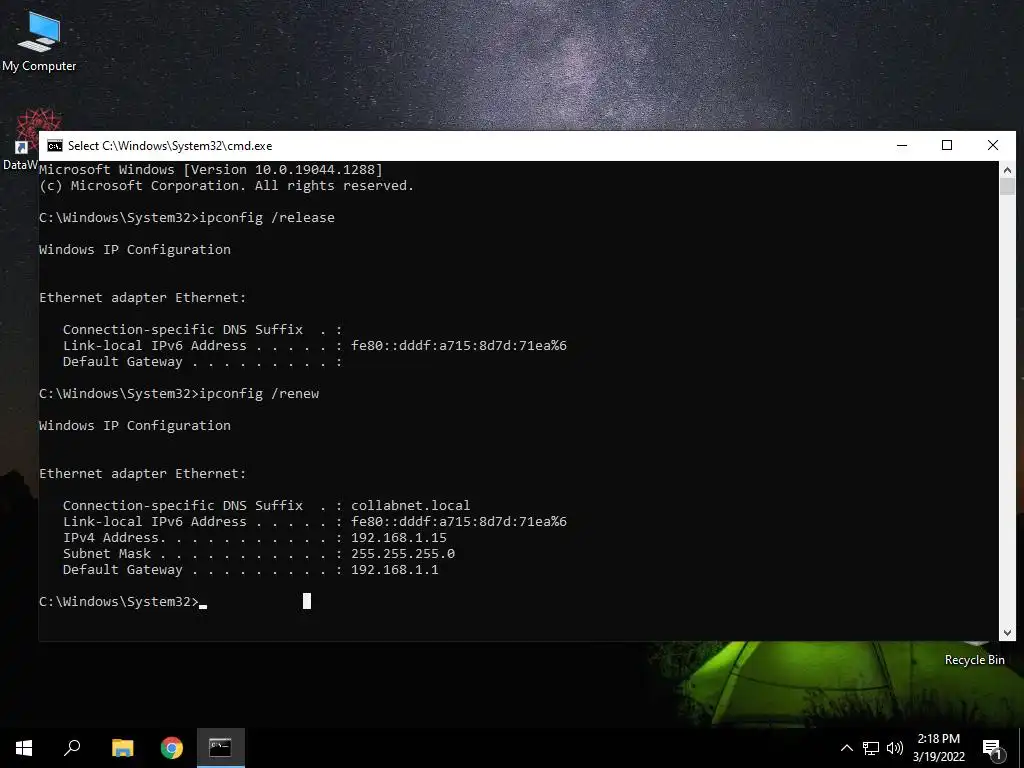
Task: Click the cmd.exe title bar system icon
Action: 55,146
